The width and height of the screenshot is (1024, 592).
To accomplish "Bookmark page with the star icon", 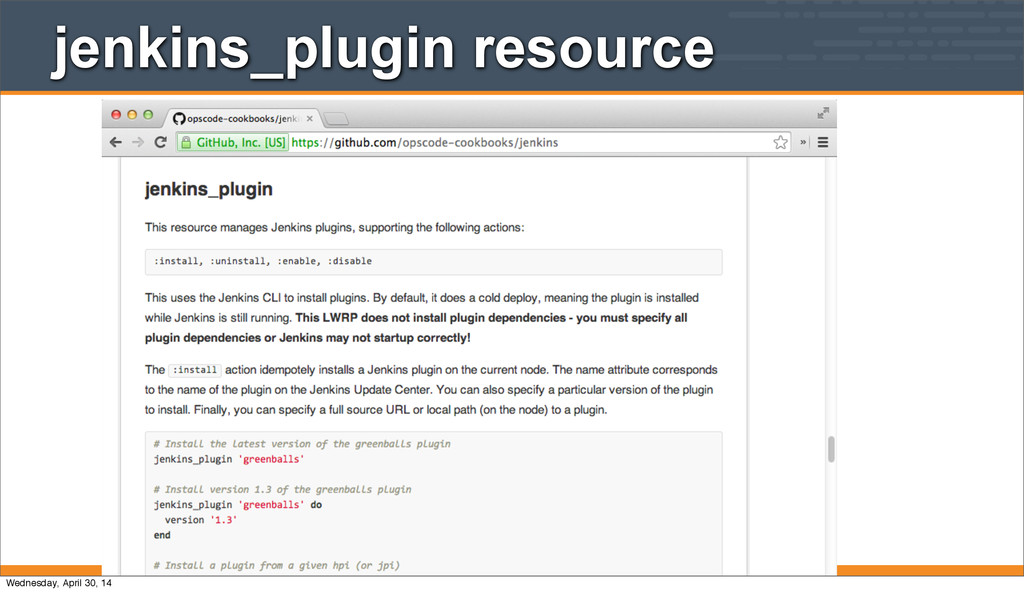I will coord(780,142).
